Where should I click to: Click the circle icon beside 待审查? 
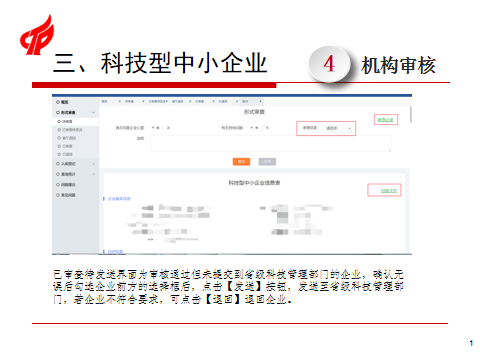pyautogui.click(x=59, y=122)
